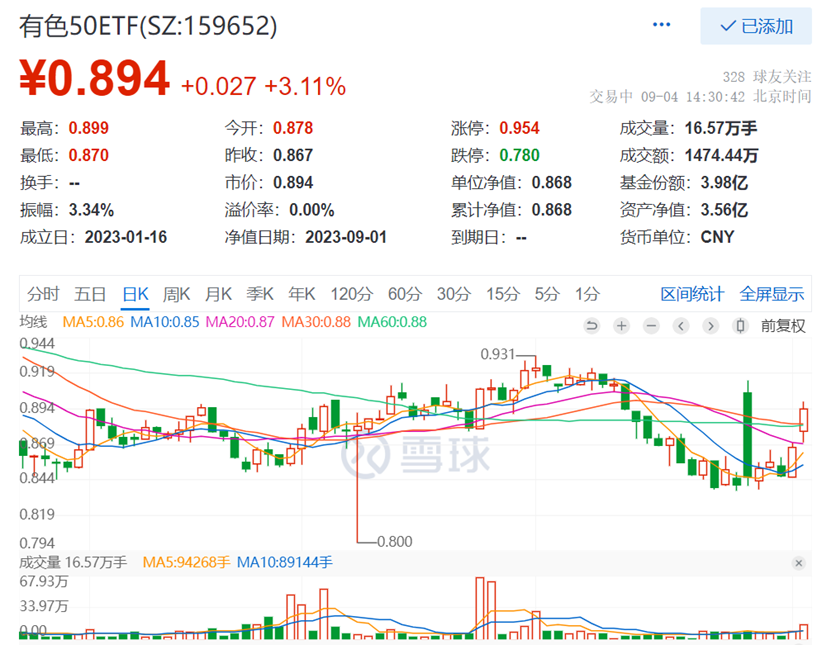Click the 成立日 date 2023-01-16
Screen dimensions: 831x645
tap(126, 237)
